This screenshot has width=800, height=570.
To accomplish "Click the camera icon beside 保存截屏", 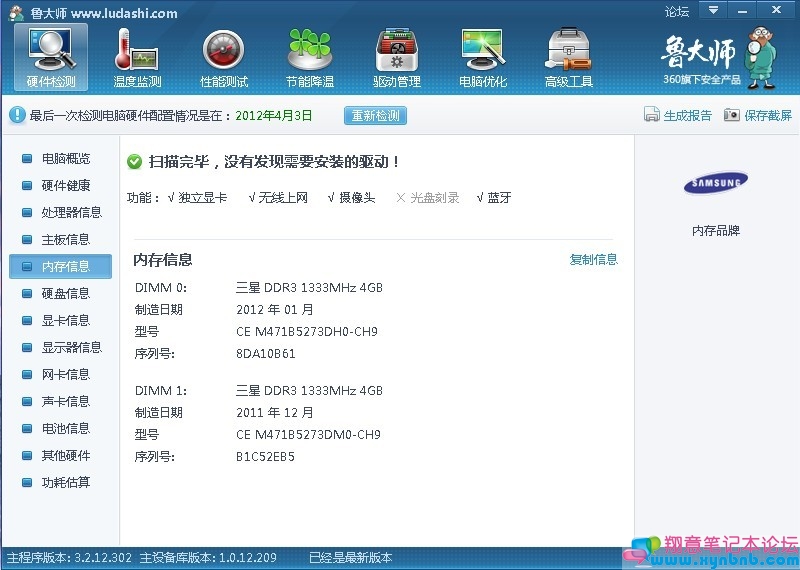I will 732,115.
